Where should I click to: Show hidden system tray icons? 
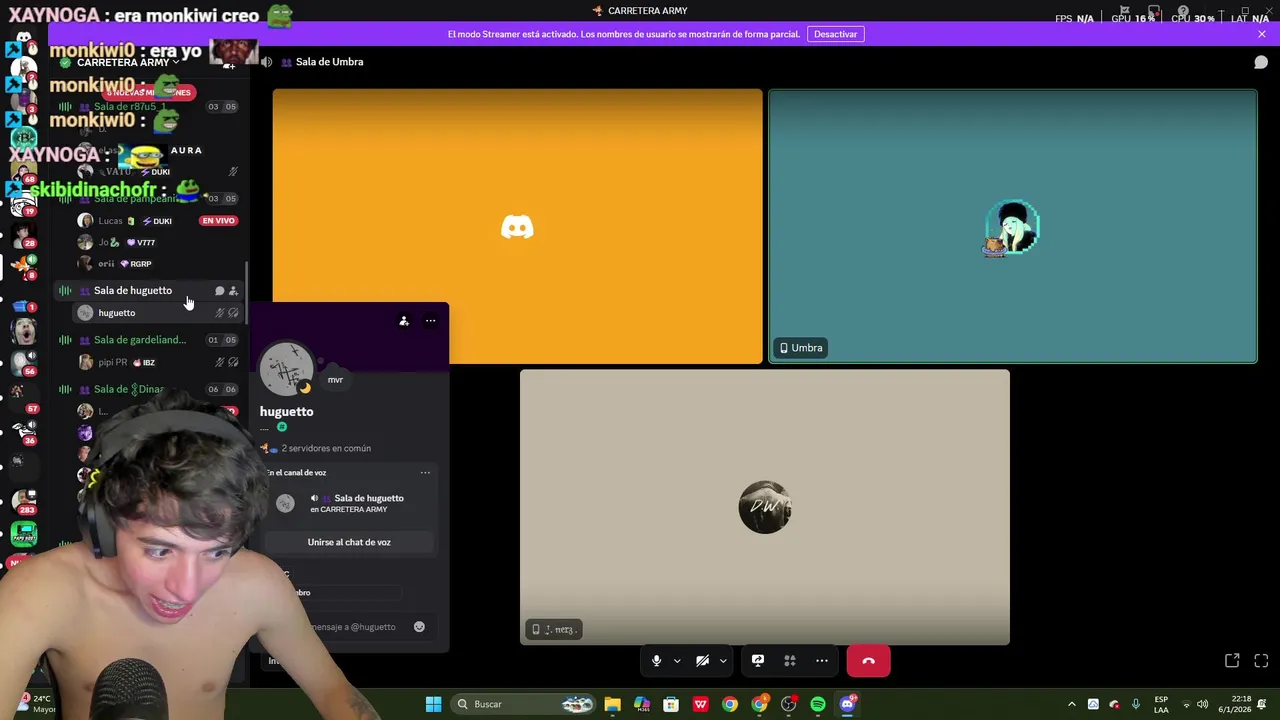[x=1071, y=704]
